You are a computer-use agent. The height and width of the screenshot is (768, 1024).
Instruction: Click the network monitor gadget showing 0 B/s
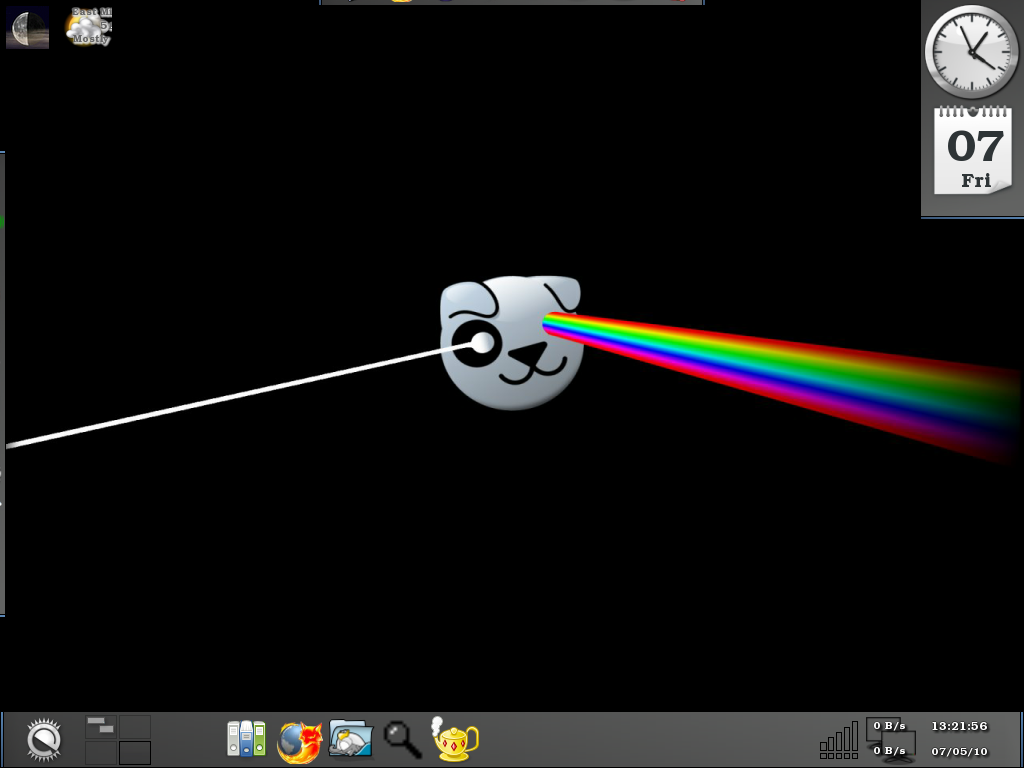(891, 739)
